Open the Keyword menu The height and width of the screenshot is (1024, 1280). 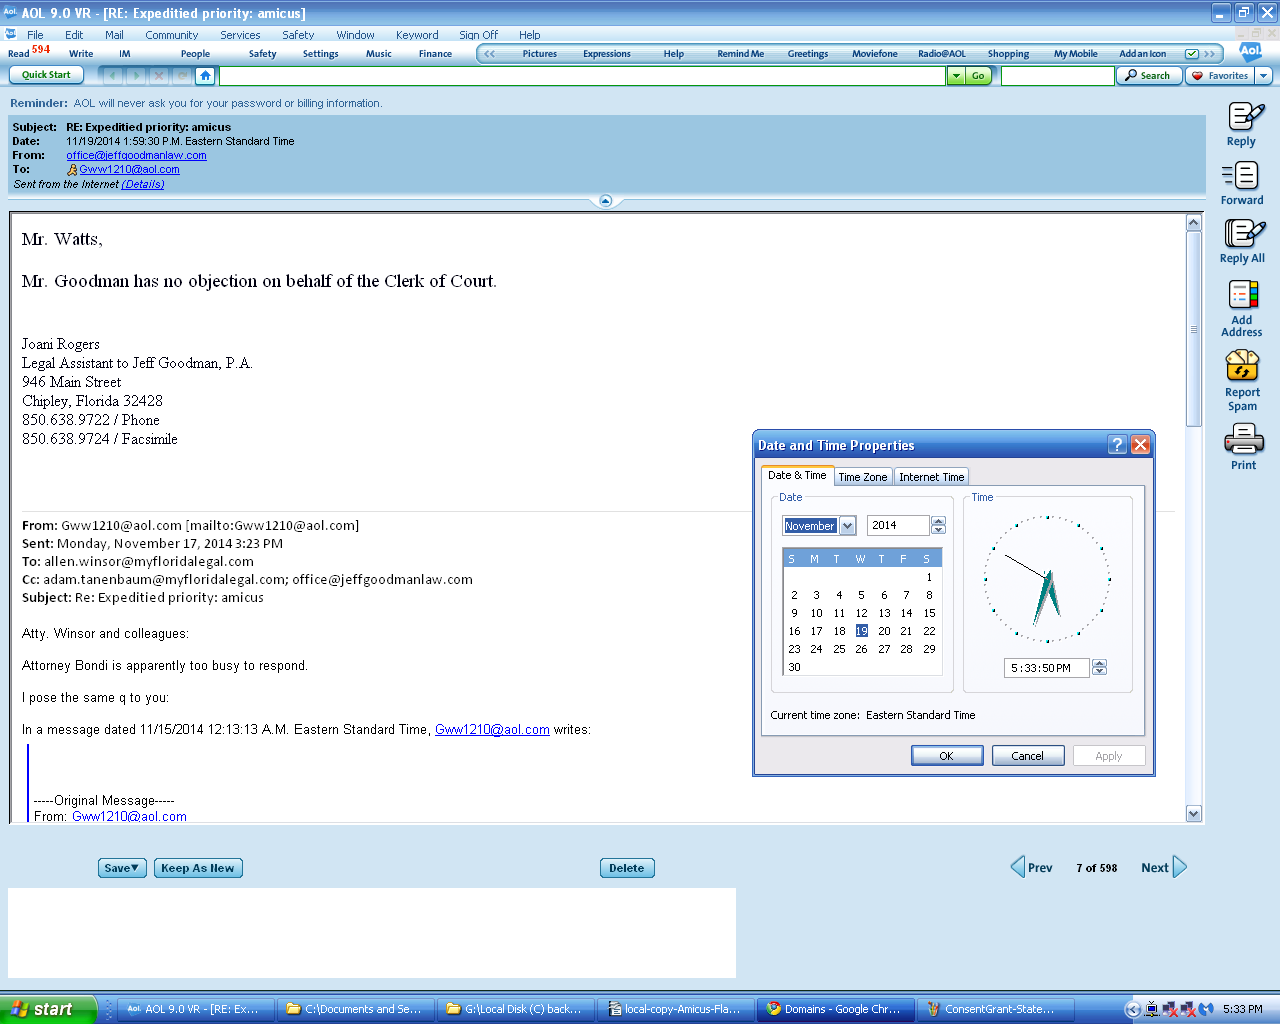pos(417,35)
